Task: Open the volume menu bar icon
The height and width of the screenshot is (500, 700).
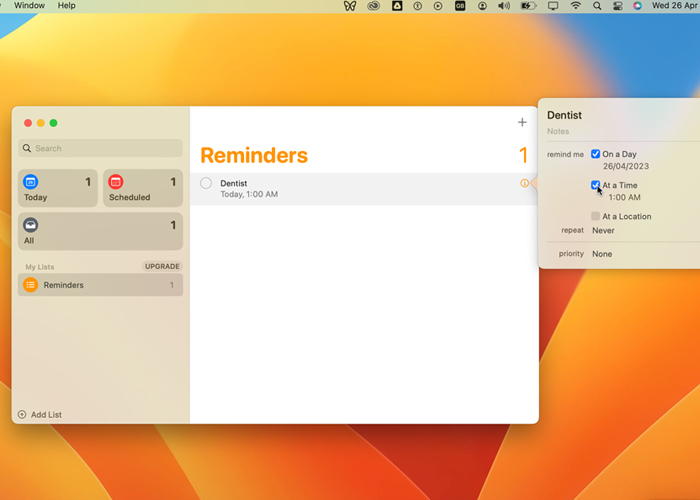Action: [504, 6]
